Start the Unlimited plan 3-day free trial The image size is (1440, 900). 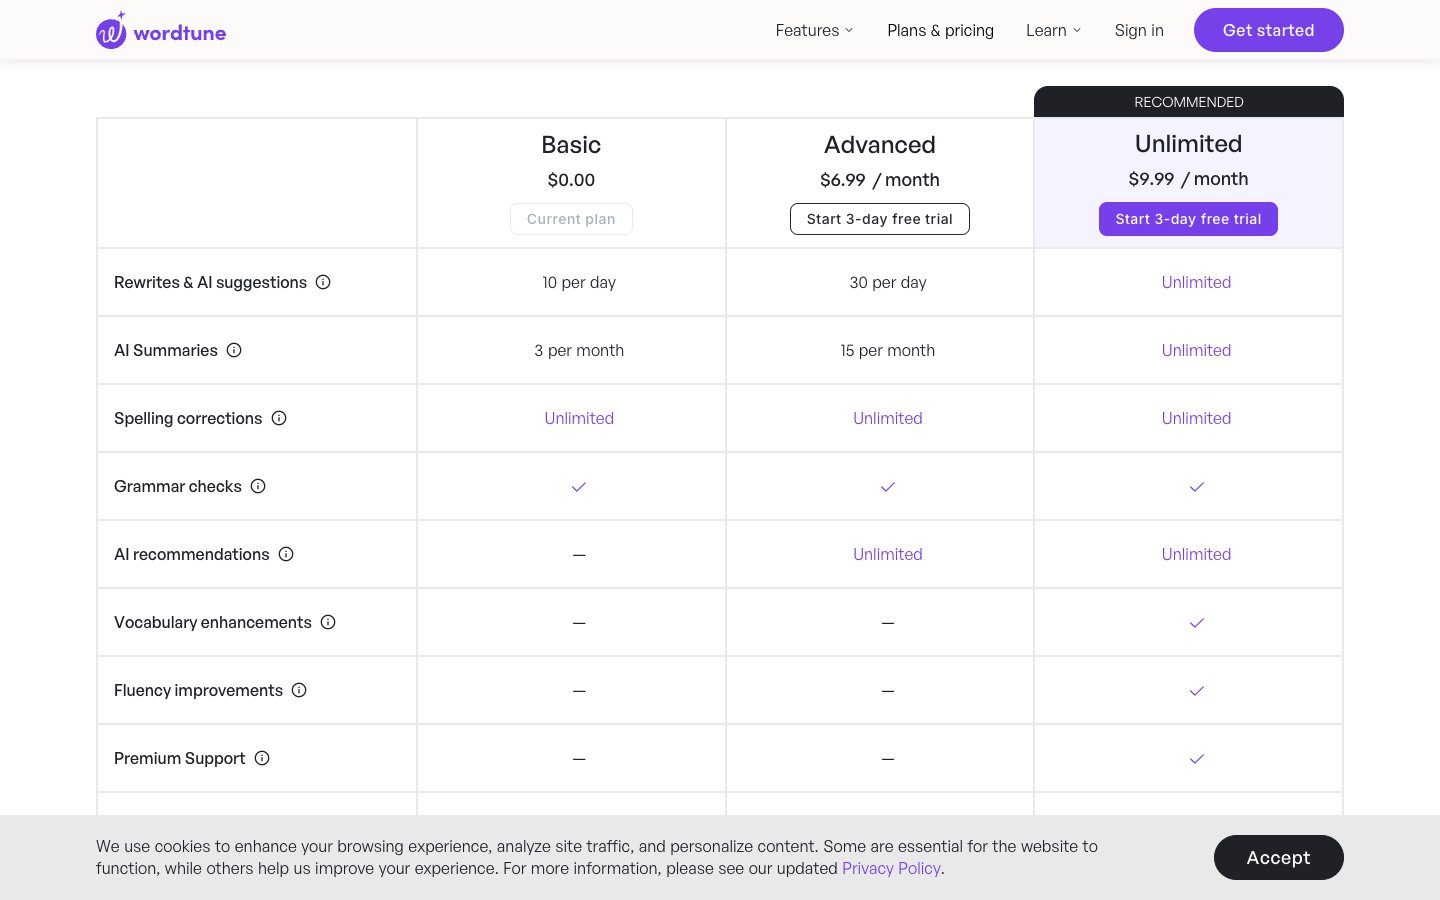pos(1188,219)
